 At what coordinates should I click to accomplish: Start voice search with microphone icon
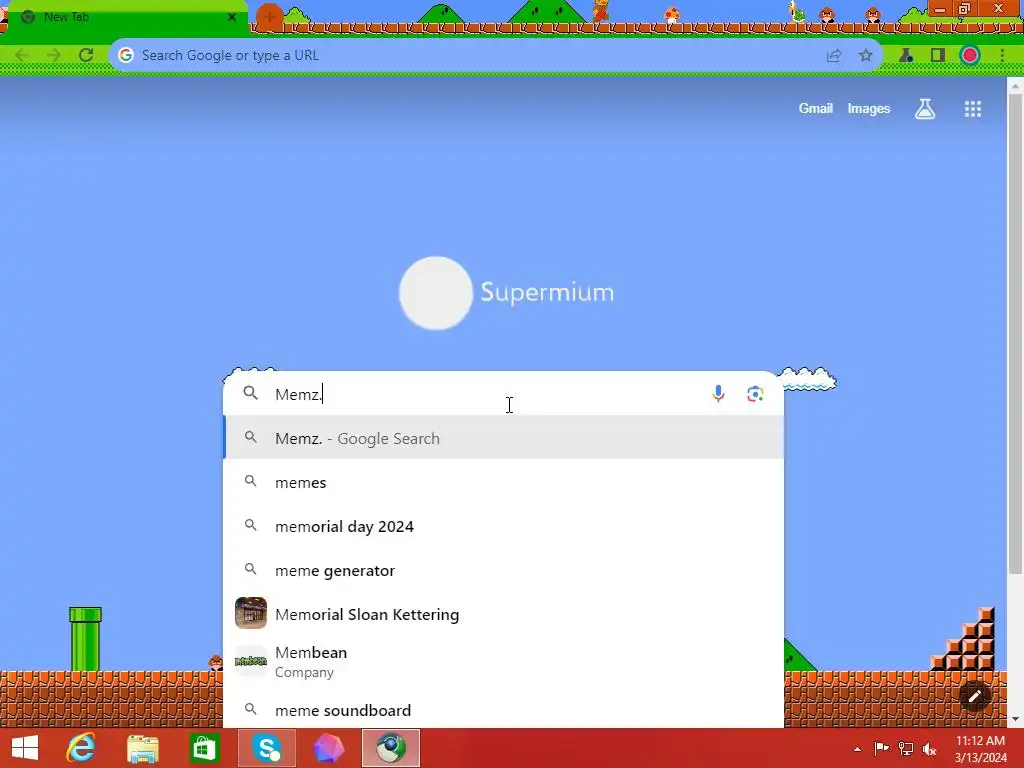pos(718,394)
